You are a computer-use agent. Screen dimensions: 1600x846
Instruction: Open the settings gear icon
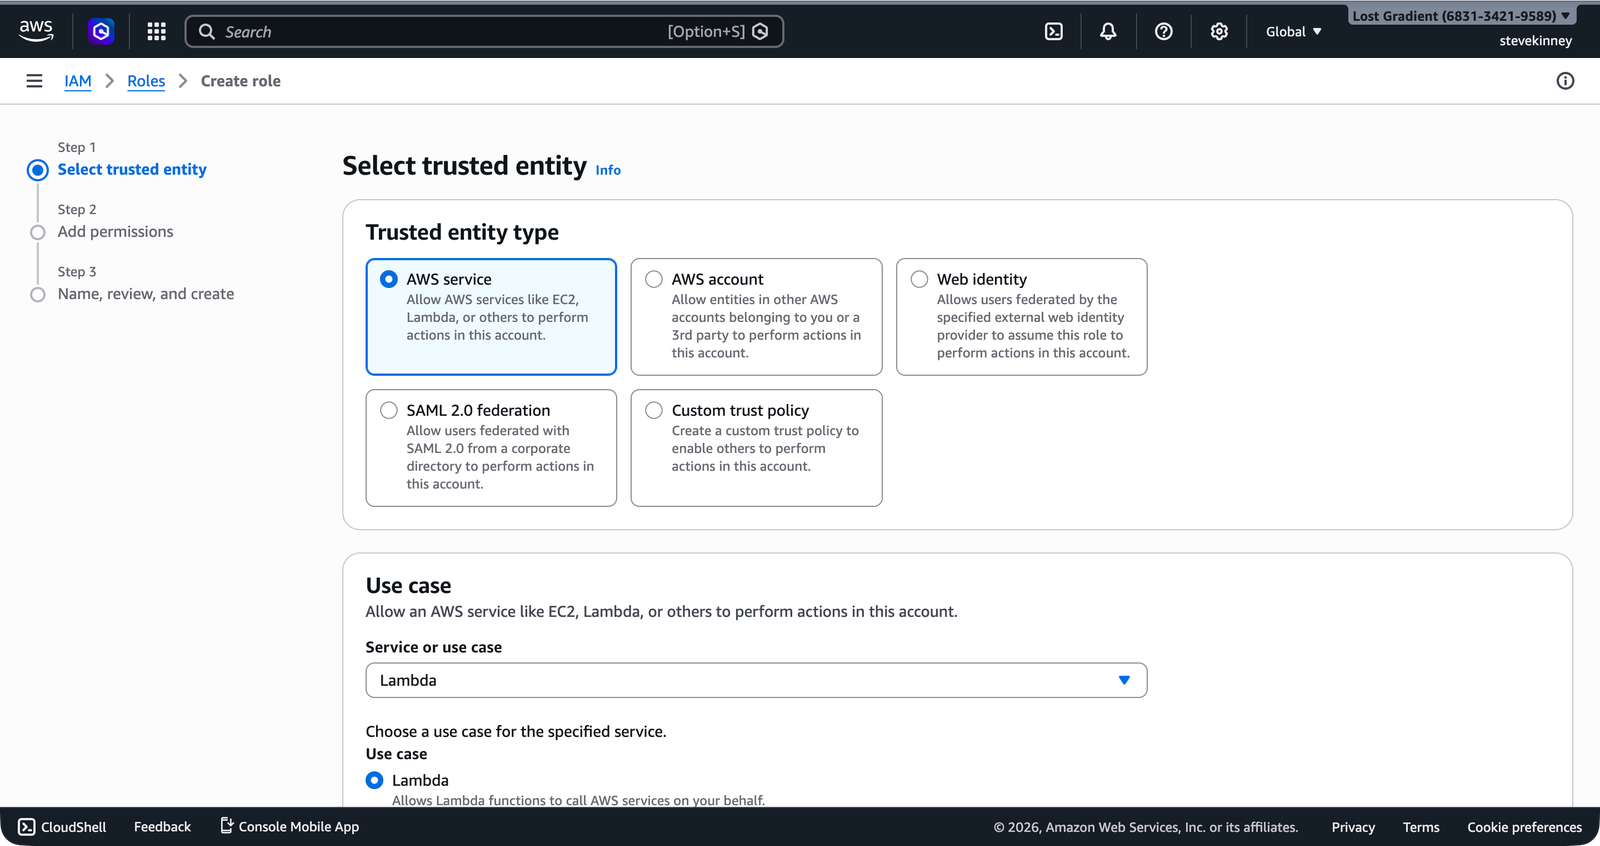pos(1219,32)
